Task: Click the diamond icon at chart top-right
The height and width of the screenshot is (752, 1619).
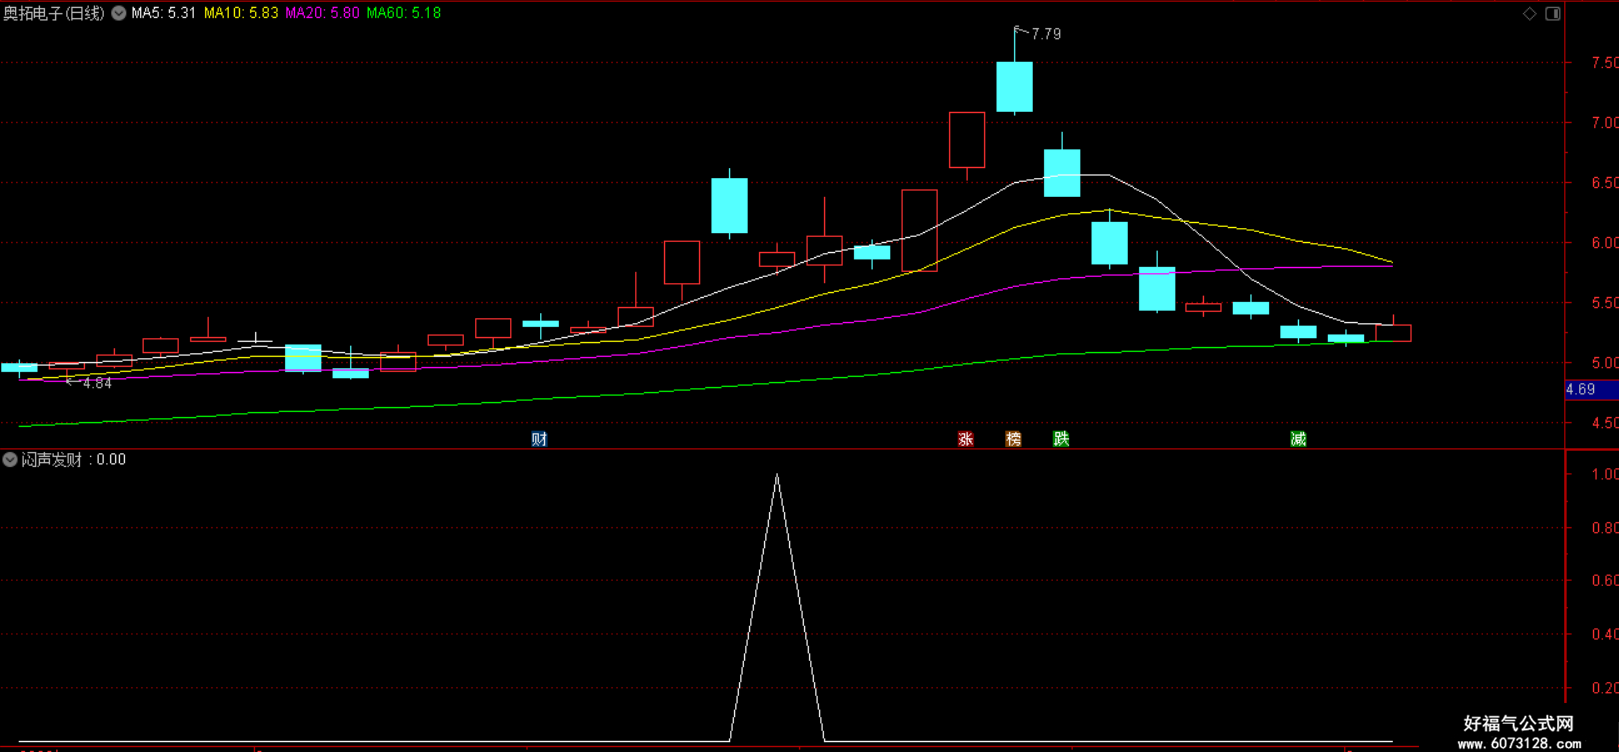Action: 1529,13
